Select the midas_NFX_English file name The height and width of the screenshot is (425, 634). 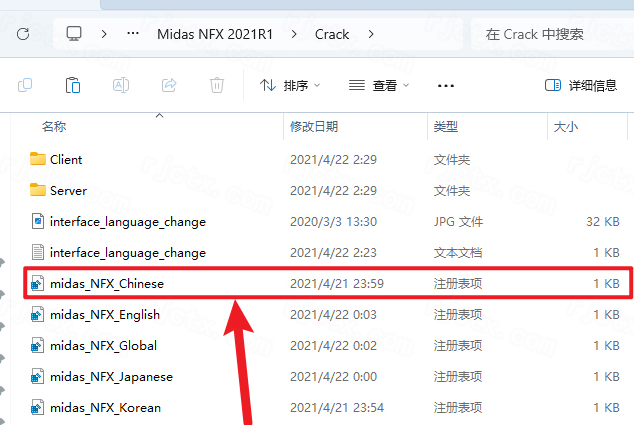point(105,315)
